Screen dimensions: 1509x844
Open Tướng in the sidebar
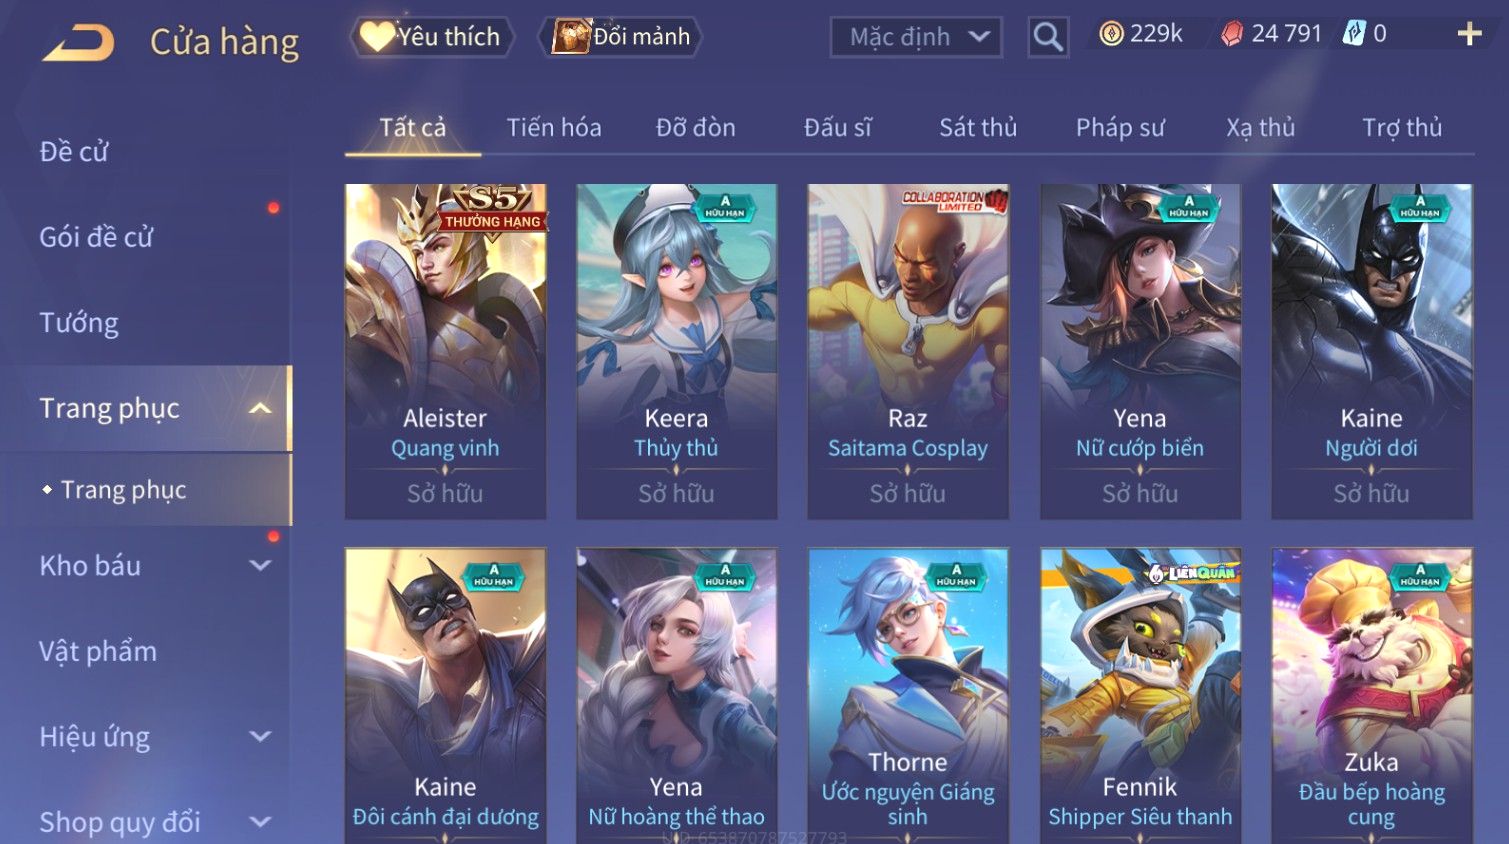point(79,322)
